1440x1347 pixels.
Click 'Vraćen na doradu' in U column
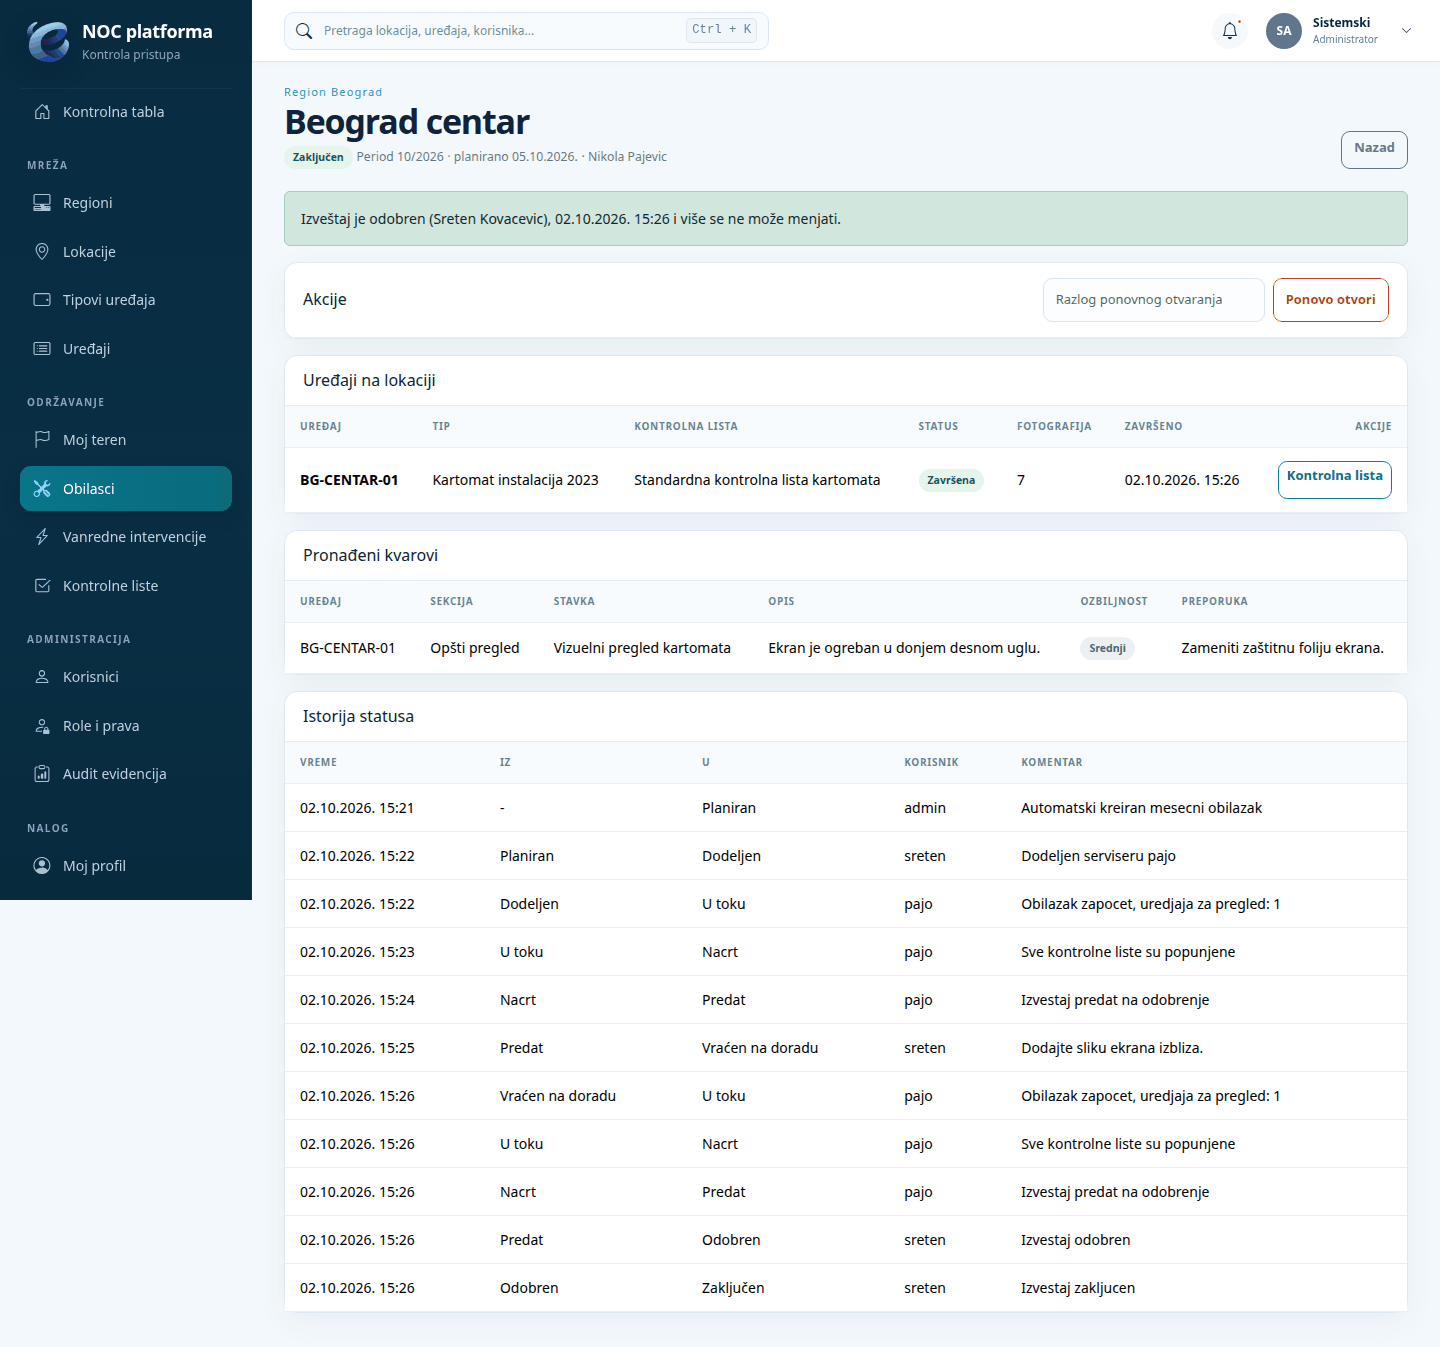coord(760,1048)
